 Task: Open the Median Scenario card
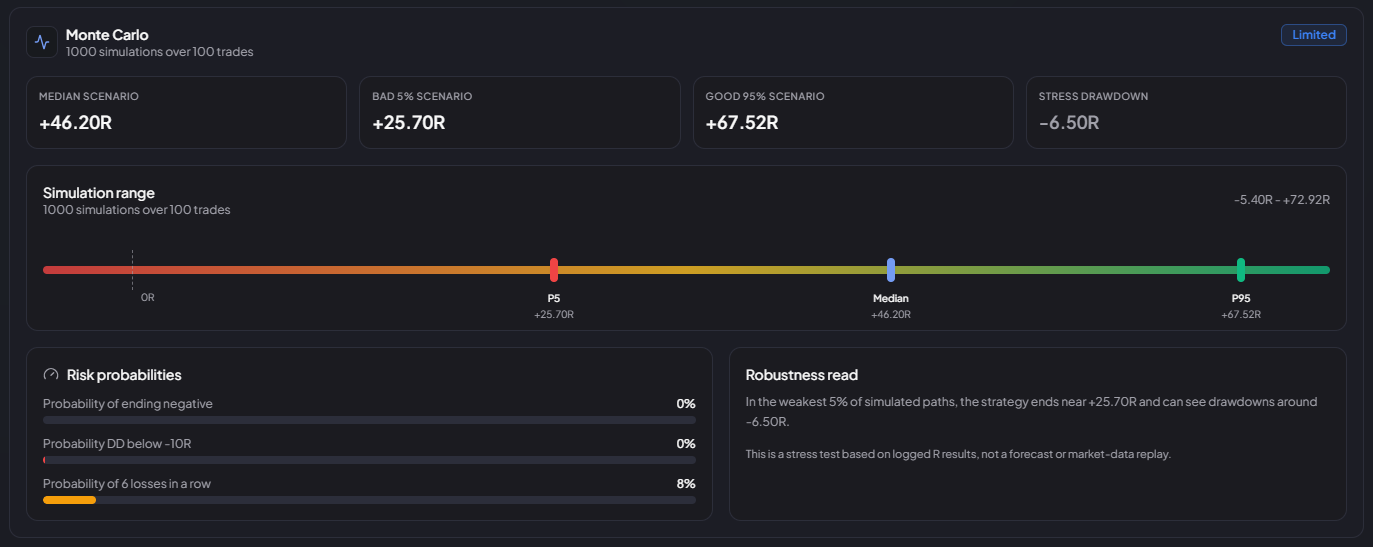pos(186,113)
